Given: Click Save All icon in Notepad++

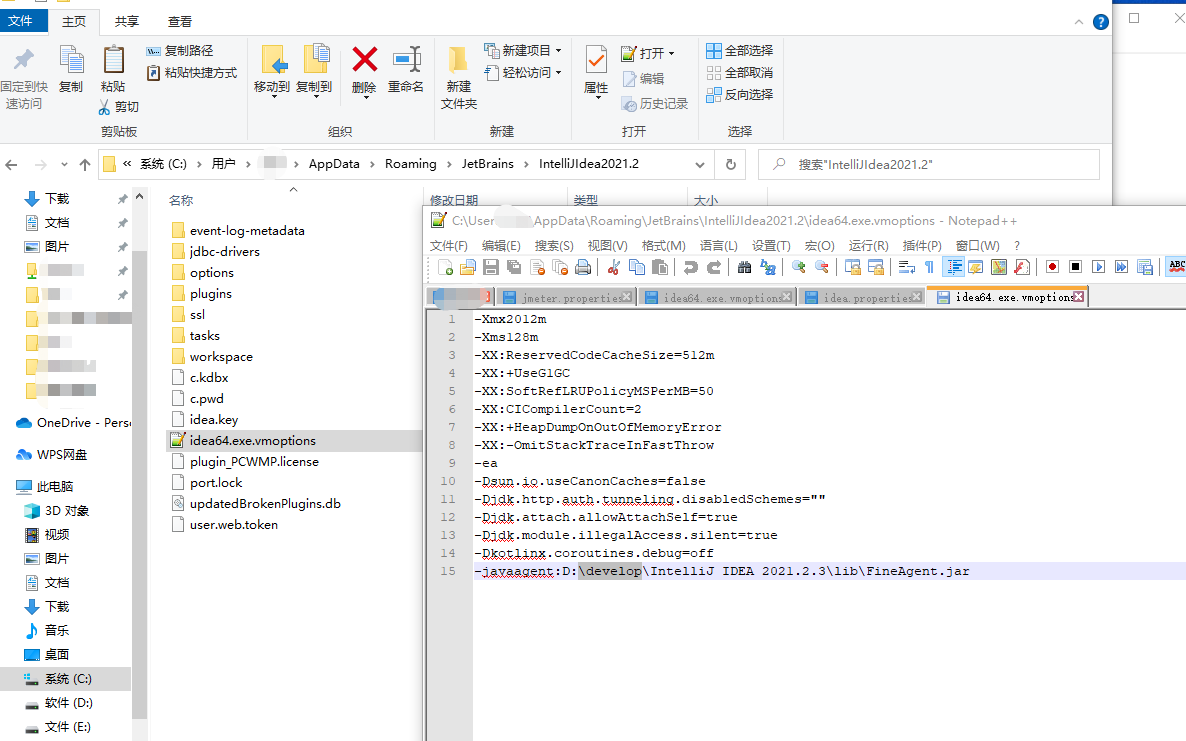Looking at the screenshot, I should tap(514, 267).
